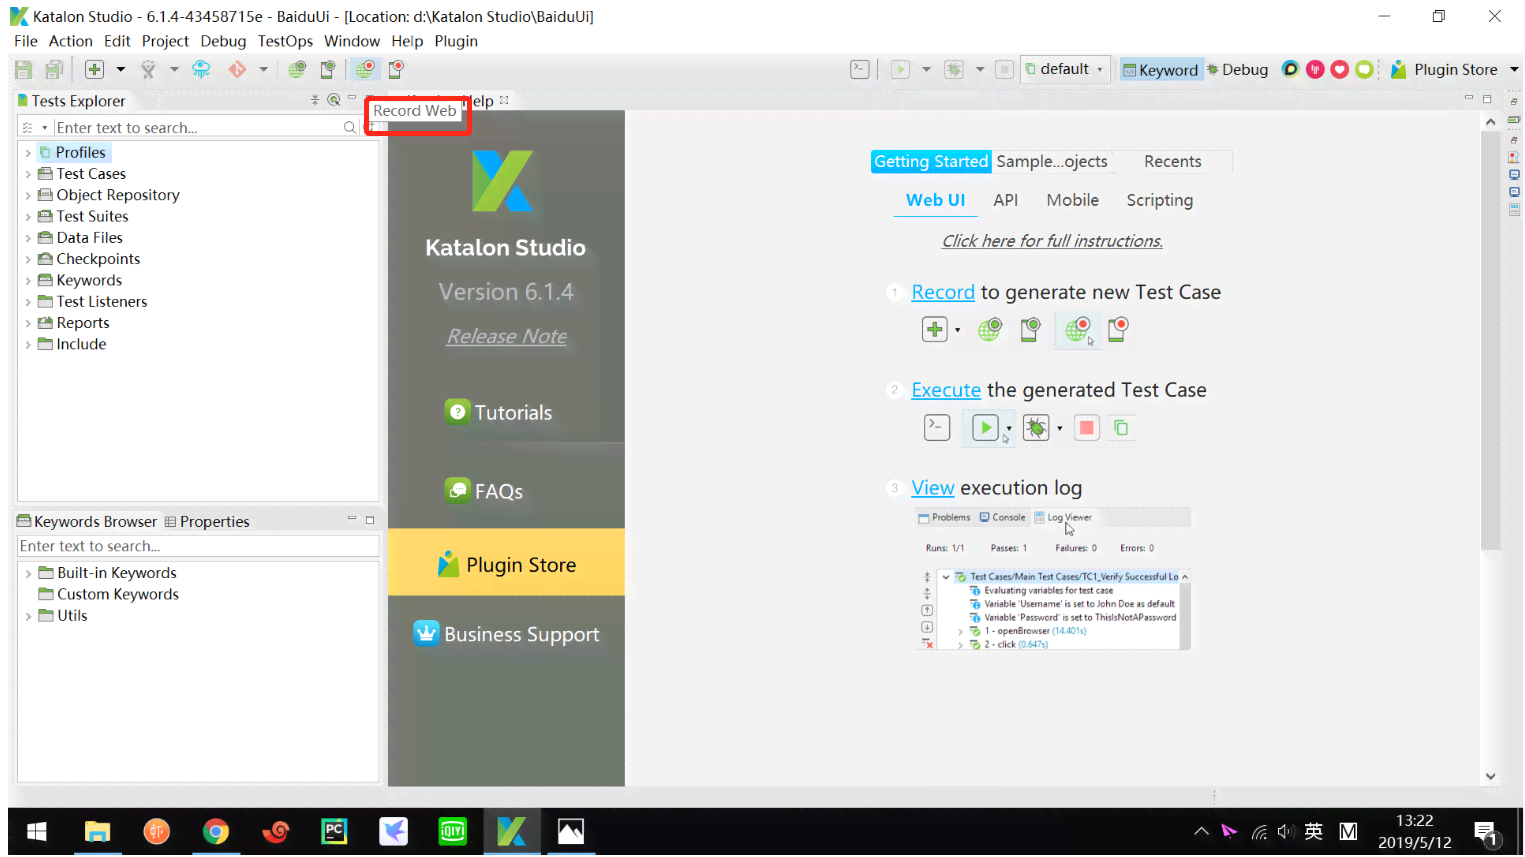Minimize the Tests Explorer panel
Image resolution: width=1525 pixels, height=857 pixels.
(x=352, y=98)
